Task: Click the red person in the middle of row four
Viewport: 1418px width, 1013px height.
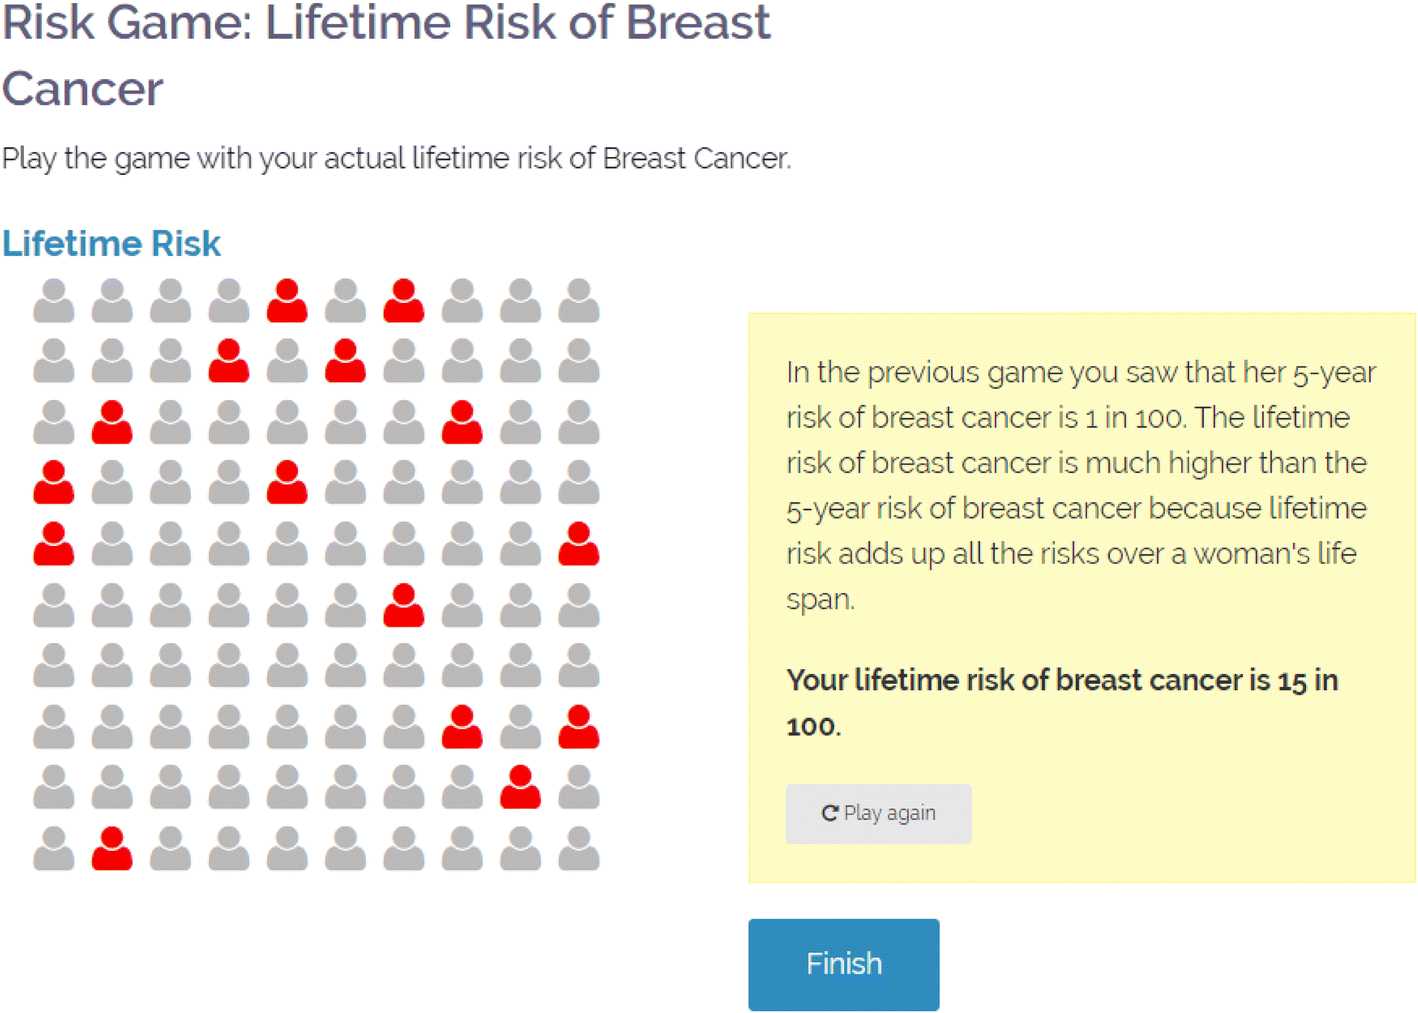Action: click(287, 483)
